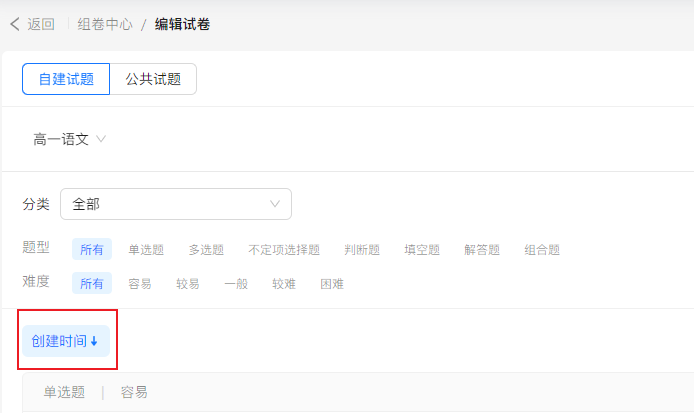Click 编辑试卷 breadcrumb text

pyautogui.click(x=182, y=24)
